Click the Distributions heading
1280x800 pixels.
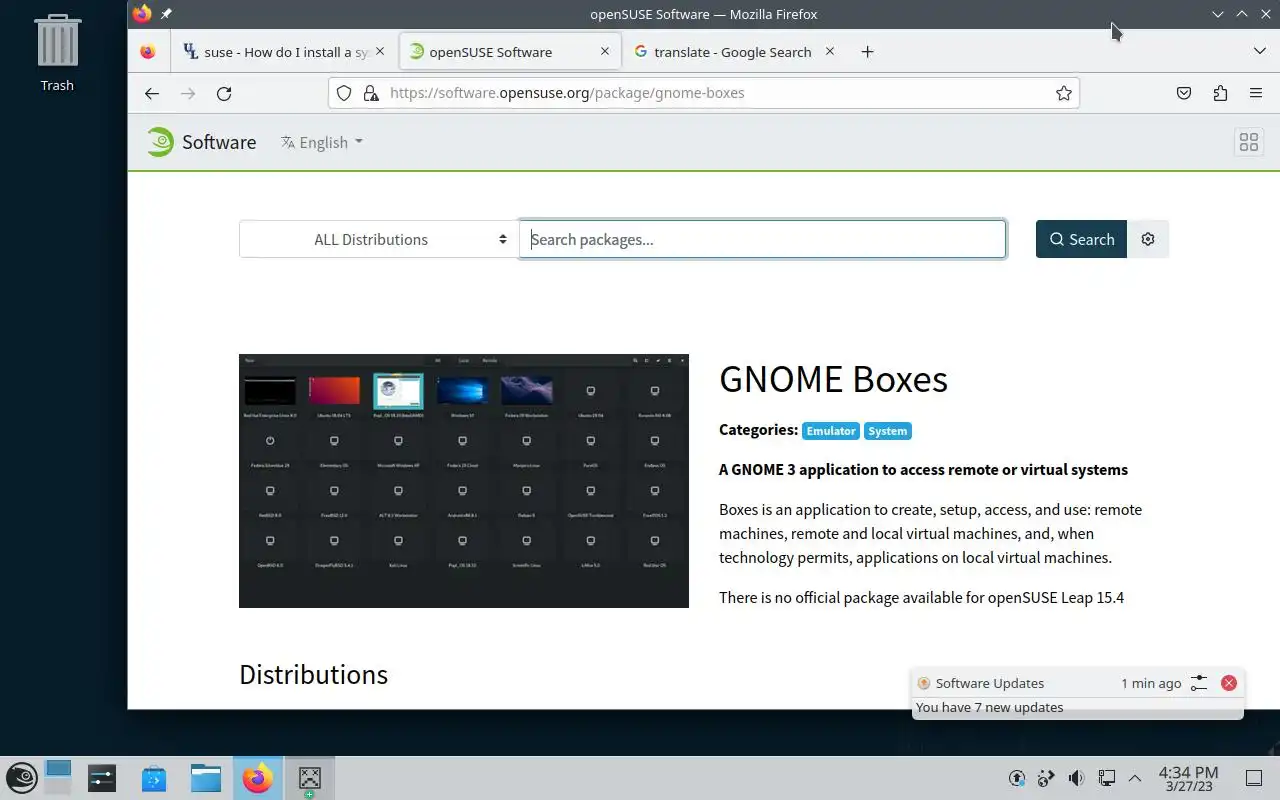click(313, 674)
